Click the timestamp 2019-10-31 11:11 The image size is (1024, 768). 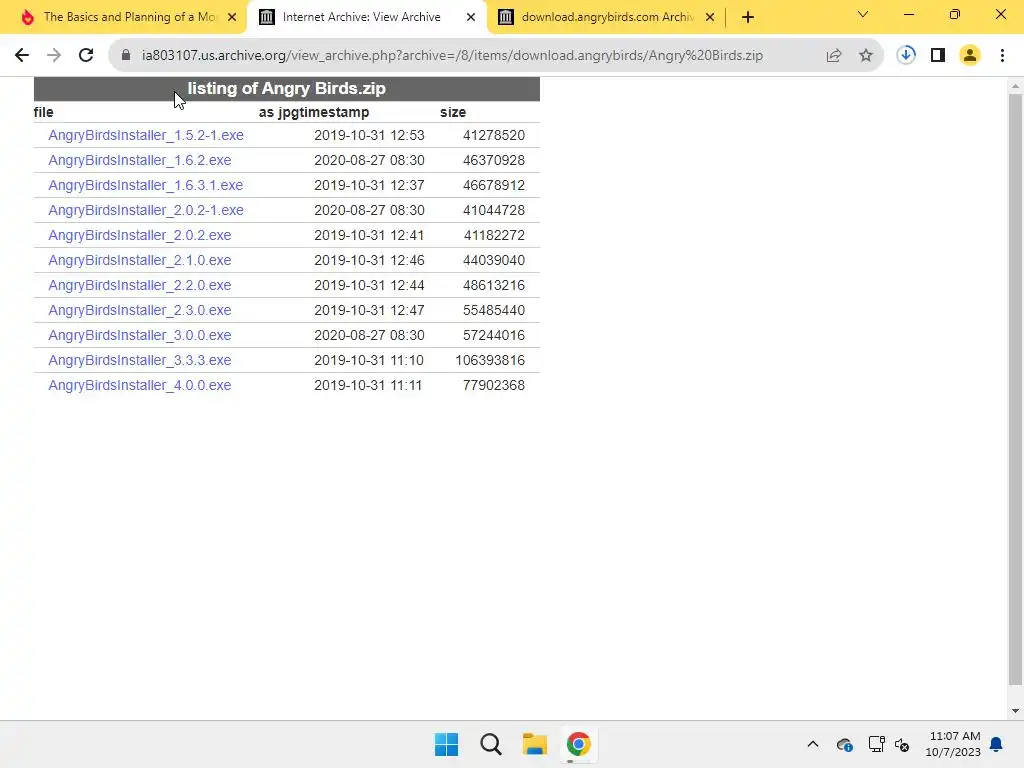click(x=368, y=385)
